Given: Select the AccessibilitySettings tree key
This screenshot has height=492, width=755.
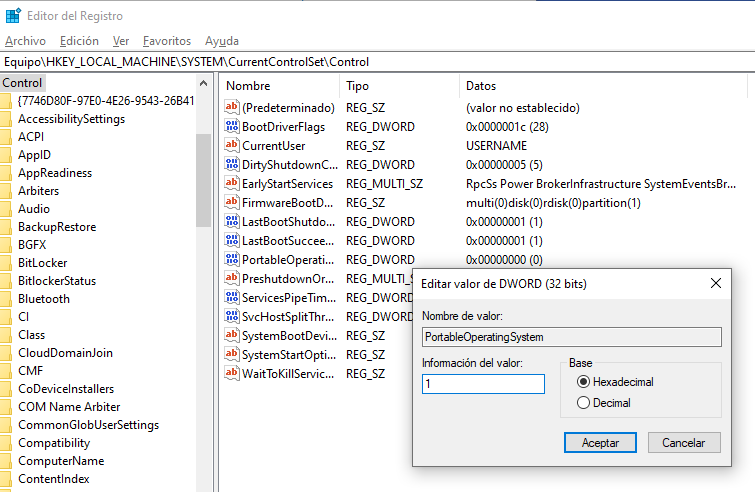Looking at the screenshot, I should [71, 119].
